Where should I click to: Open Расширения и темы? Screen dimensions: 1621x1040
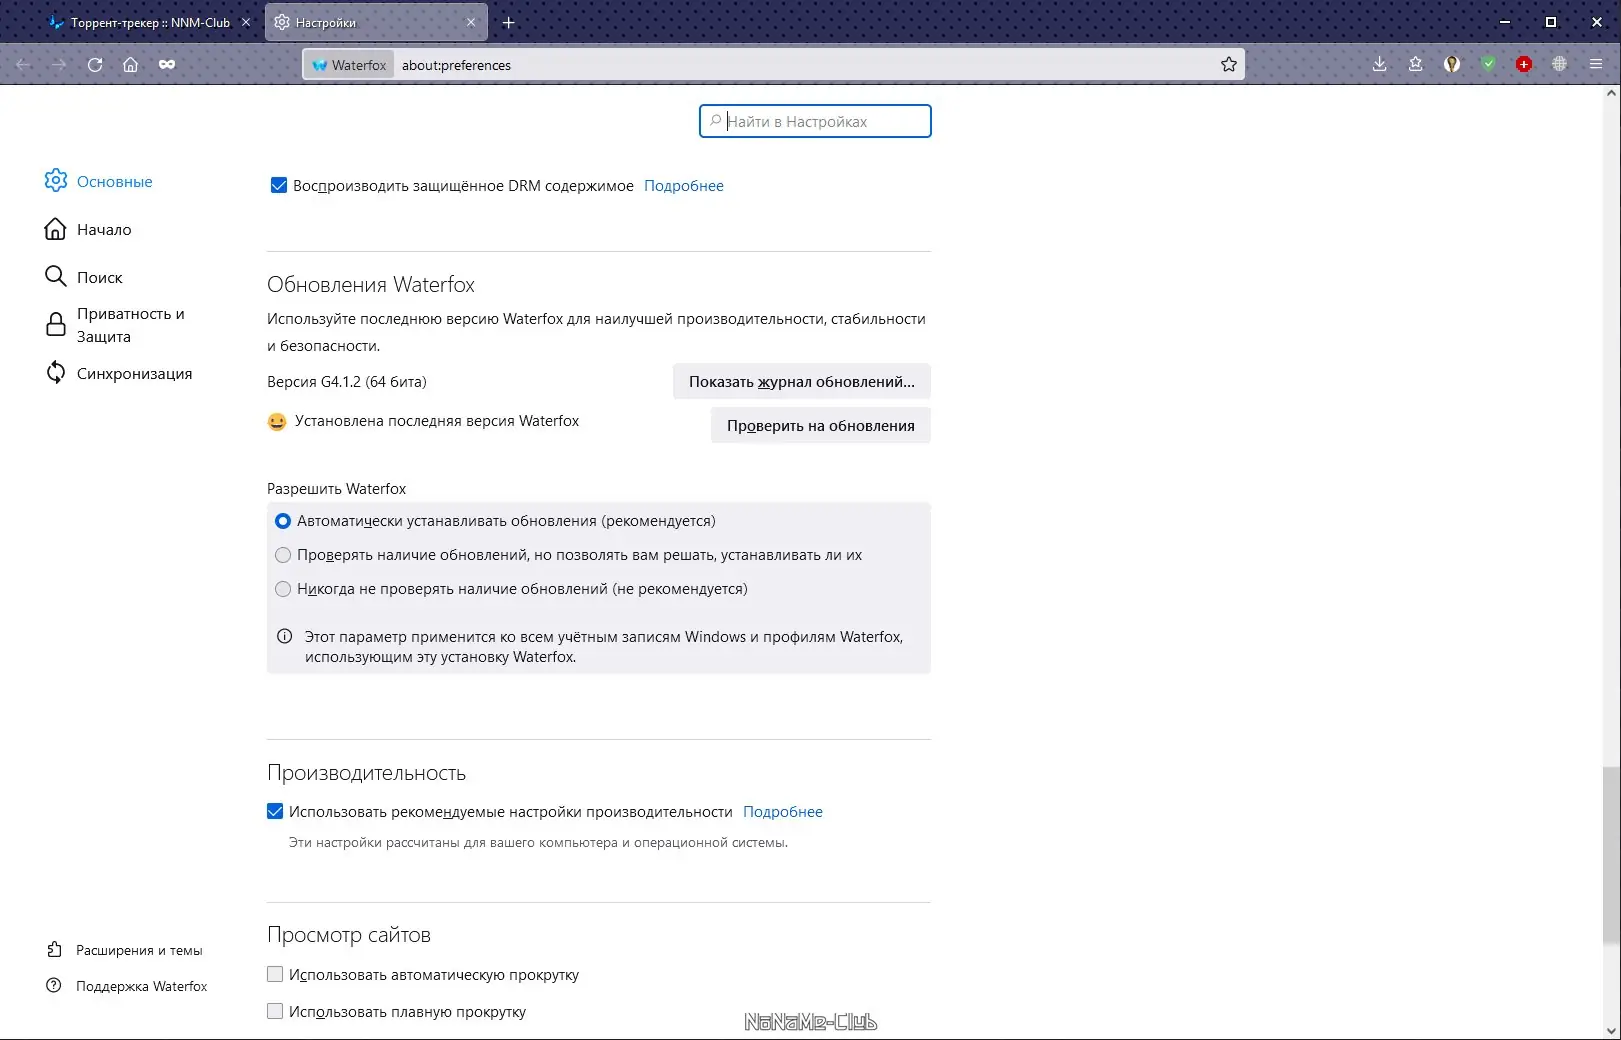point(125,950)
